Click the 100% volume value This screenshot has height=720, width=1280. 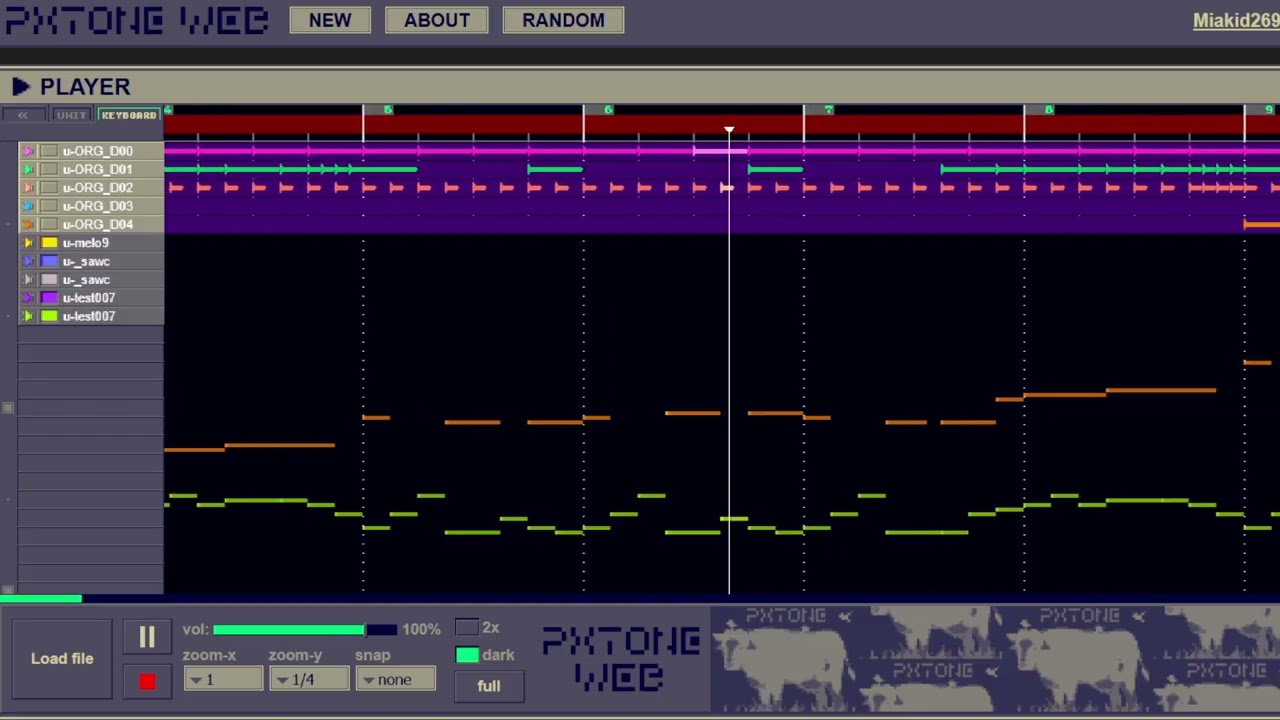pos(421,630)
